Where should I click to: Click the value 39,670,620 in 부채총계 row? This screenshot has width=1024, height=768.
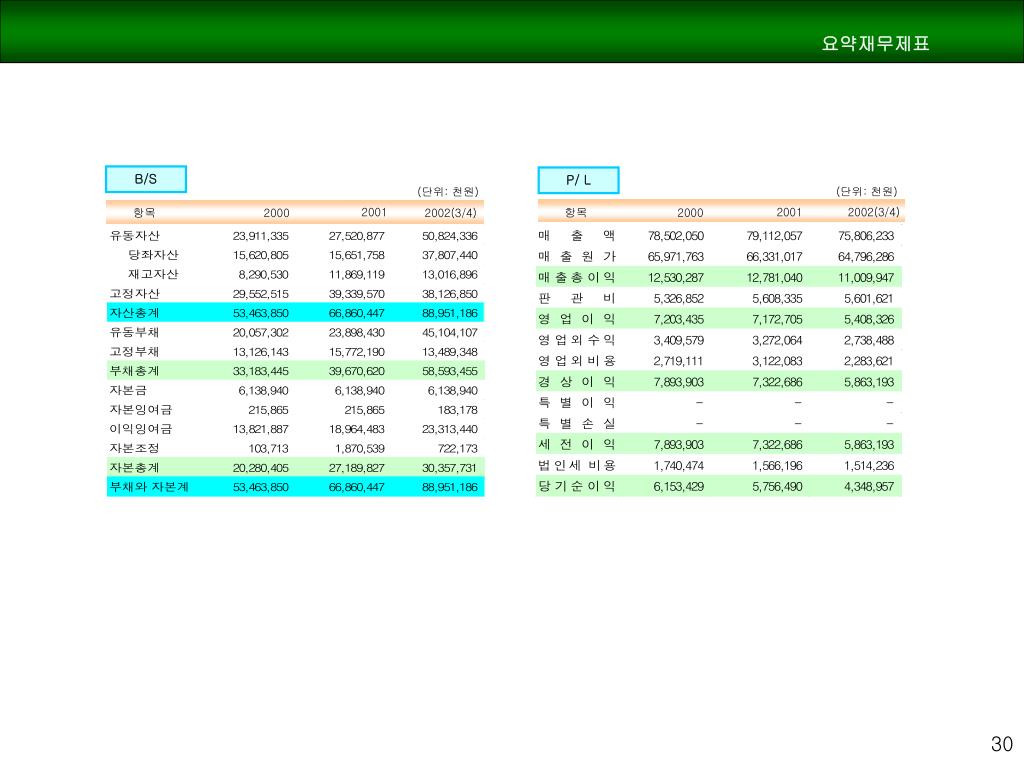click(357, 371)
